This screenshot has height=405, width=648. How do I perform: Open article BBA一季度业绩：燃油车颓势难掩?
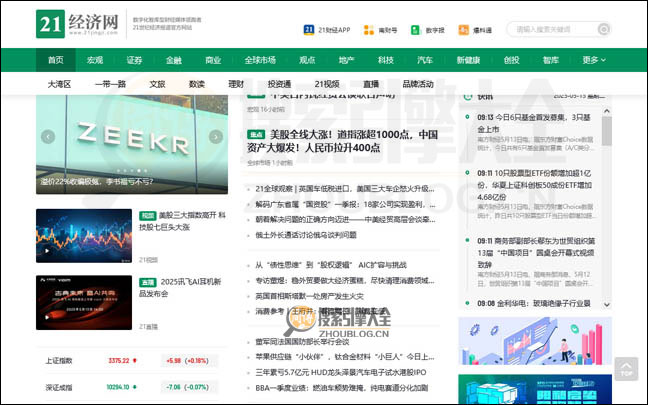point(341,388)
